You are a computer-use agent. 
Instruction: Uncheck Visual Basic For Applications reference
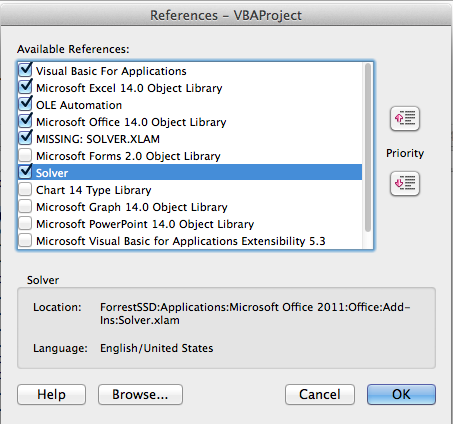pos(25,70)
